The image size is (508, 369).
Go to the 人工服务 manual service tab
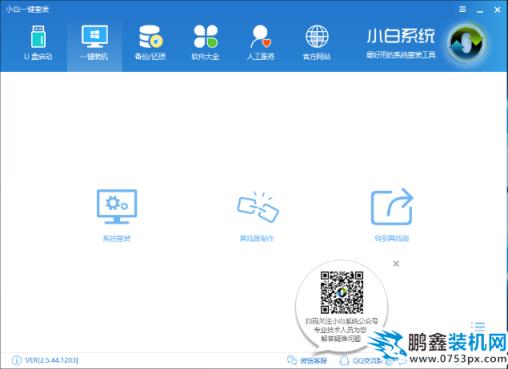(x=261, y=43)
